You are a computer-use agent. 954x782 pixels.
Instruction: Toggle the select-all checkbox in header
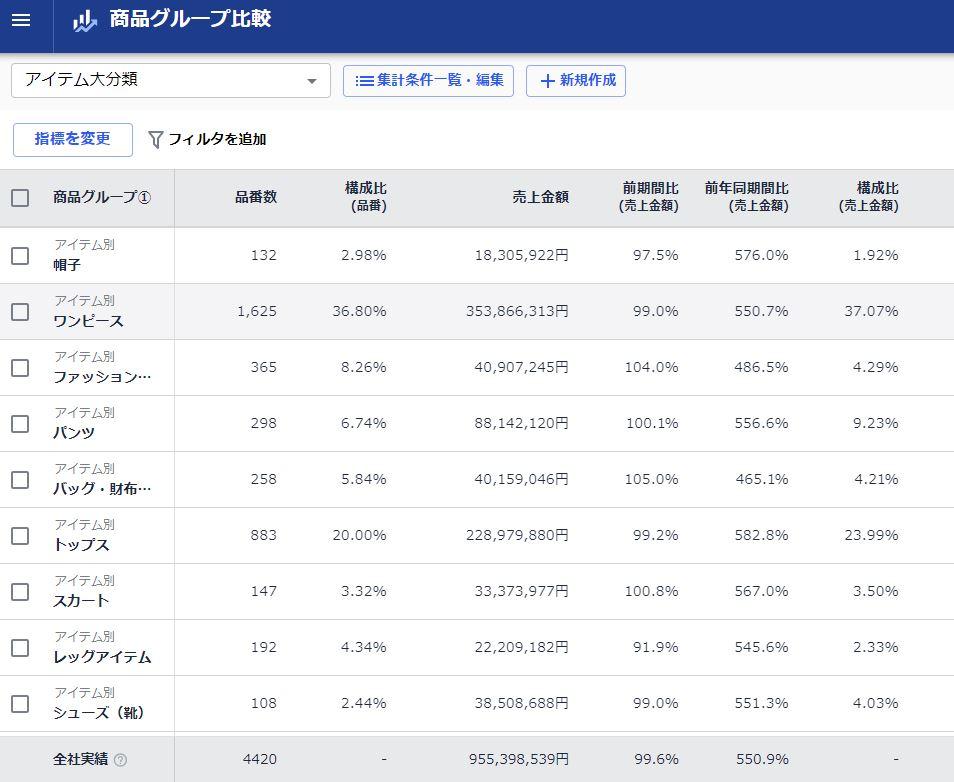(20, 198)
